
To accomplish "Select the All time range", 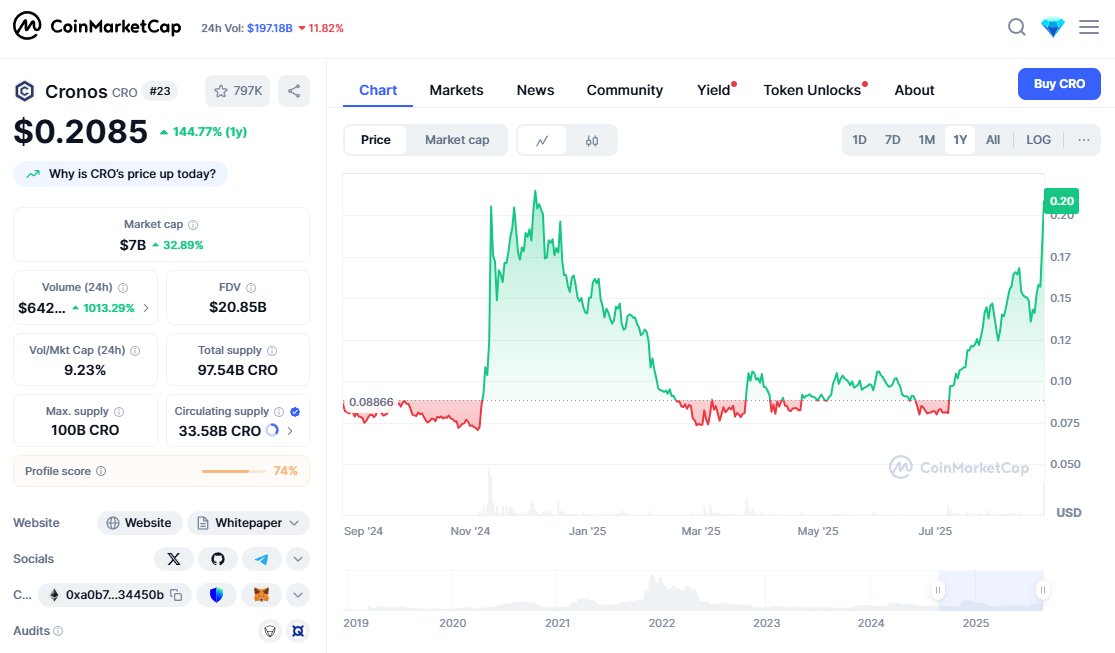I will [x=993, y=140].
